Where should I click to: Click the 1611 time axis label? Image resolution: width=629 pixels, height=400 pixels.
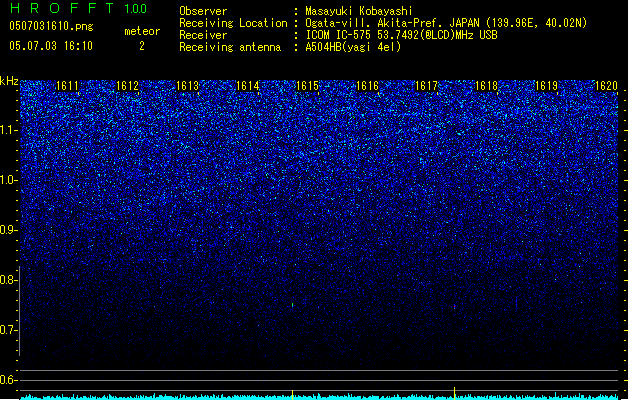click(x=67, y=86)
